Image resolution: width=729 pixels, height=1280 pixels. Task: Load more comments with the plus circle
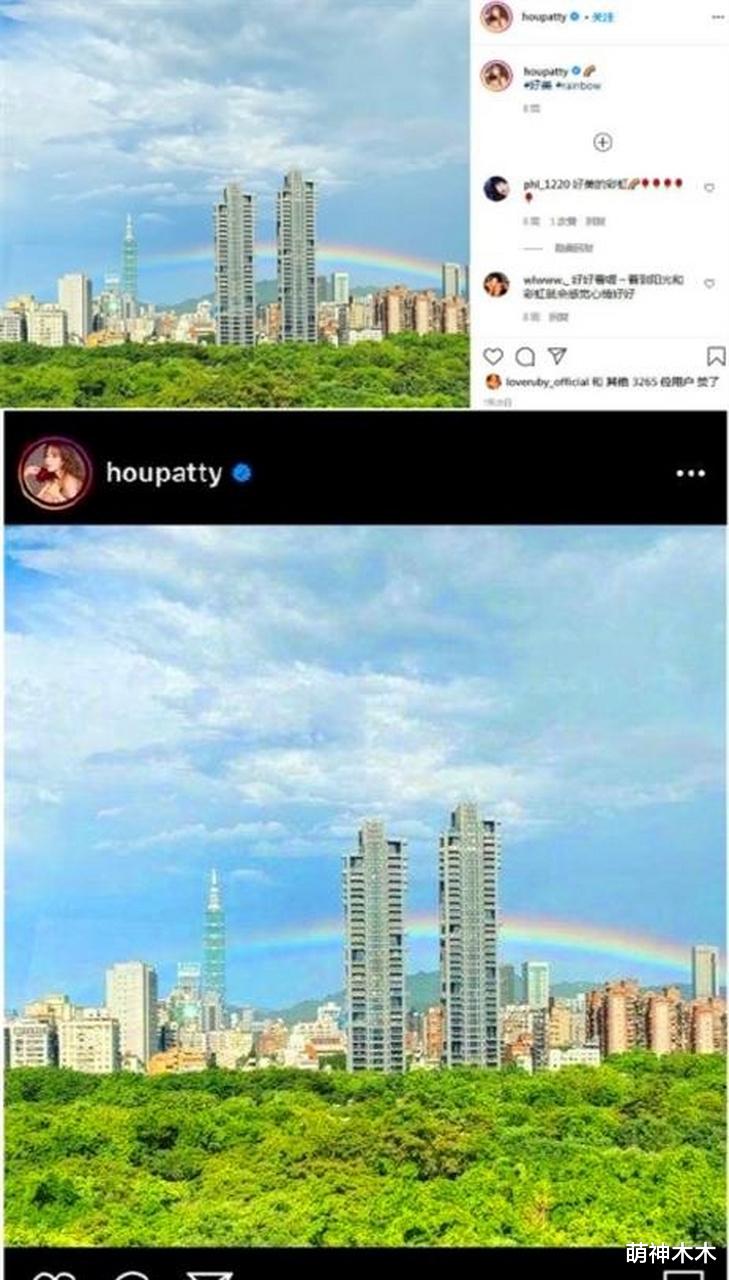pos(602,142)
